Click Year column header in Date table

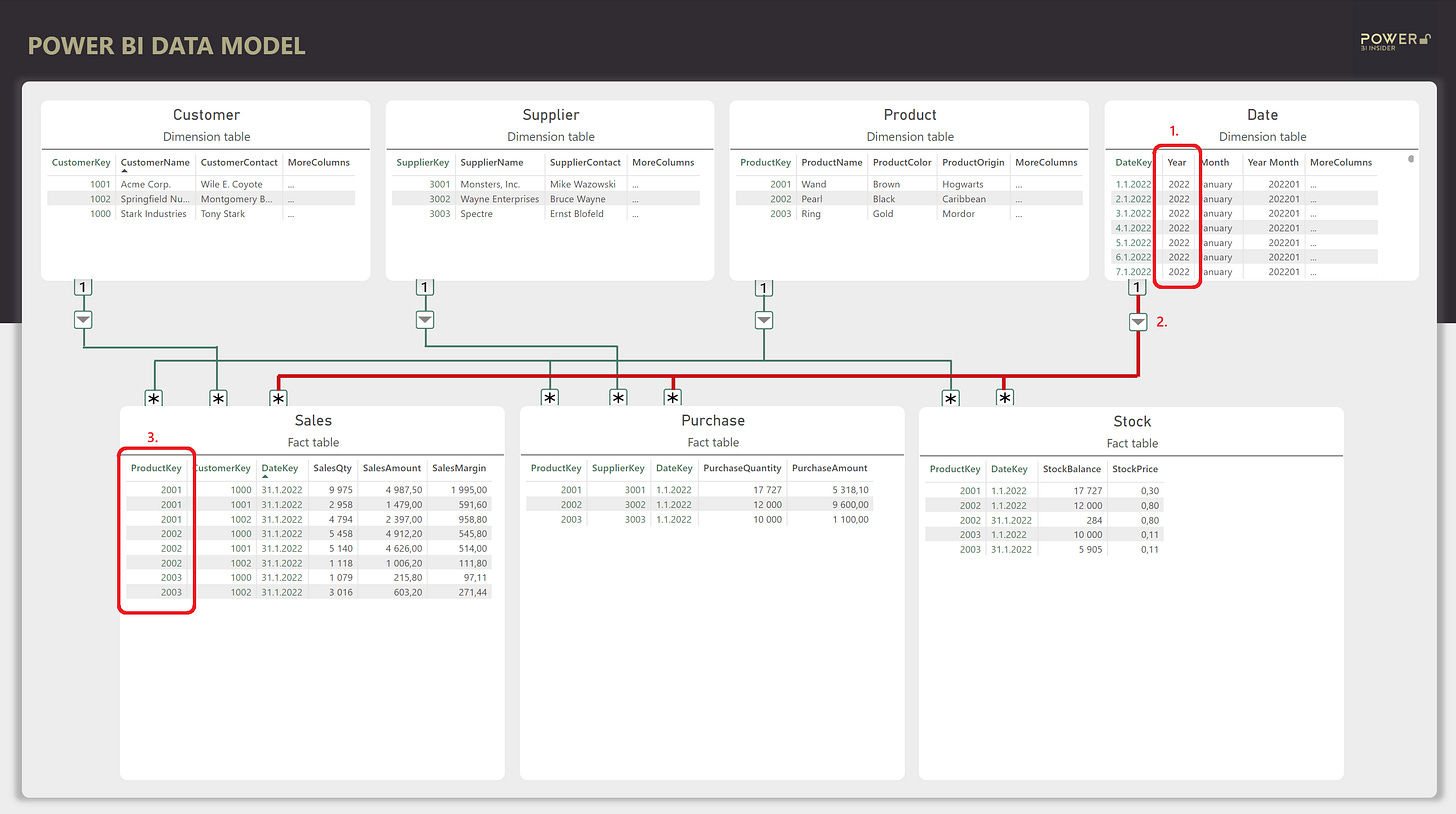pos(1177,162)
